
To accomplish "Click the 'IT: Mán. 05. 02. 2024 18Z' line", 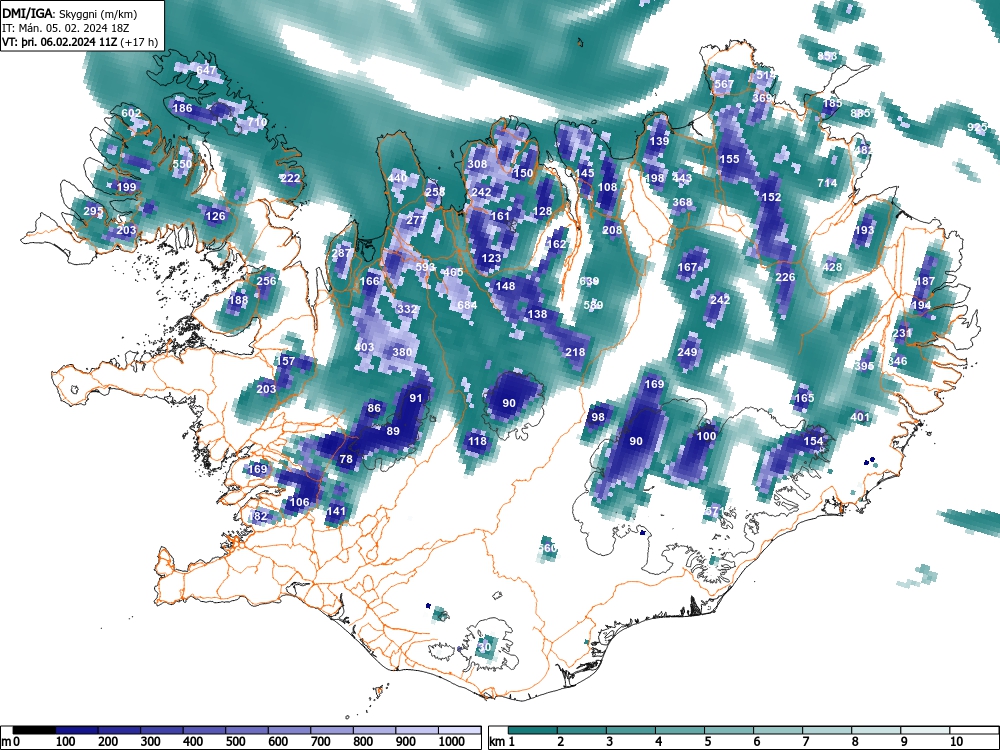I will [x=66, y=28].
